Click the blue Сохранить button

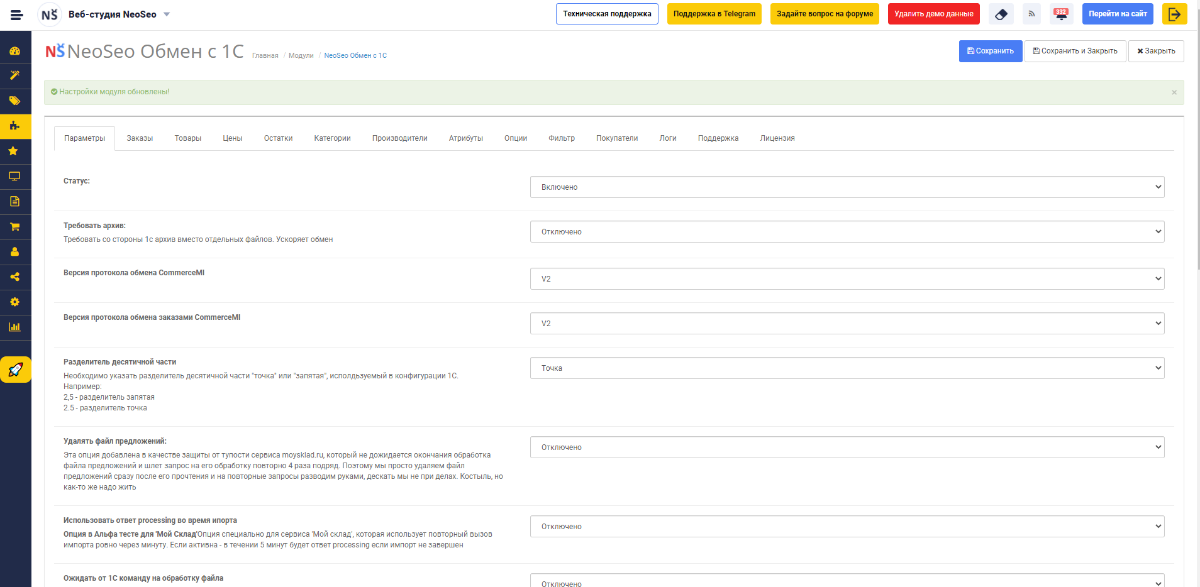990,51
